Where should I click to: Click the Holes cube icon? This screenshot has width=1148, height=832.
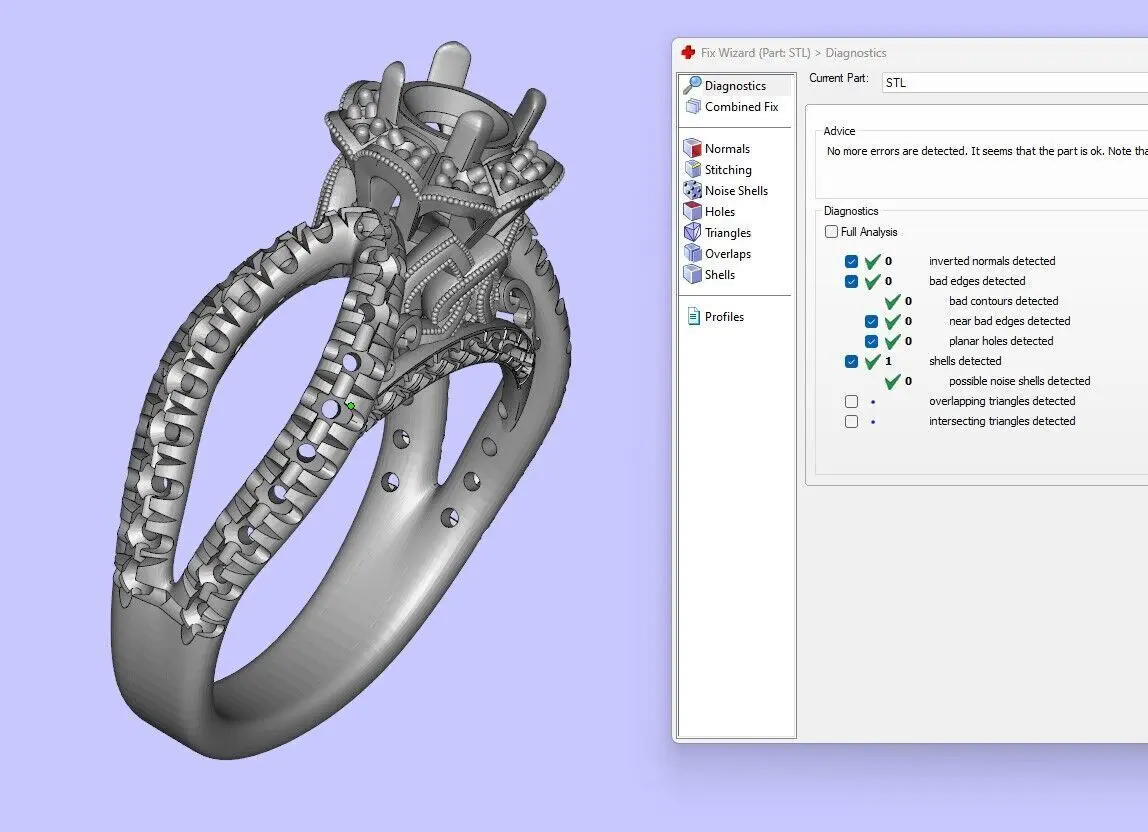coord(692,212)
